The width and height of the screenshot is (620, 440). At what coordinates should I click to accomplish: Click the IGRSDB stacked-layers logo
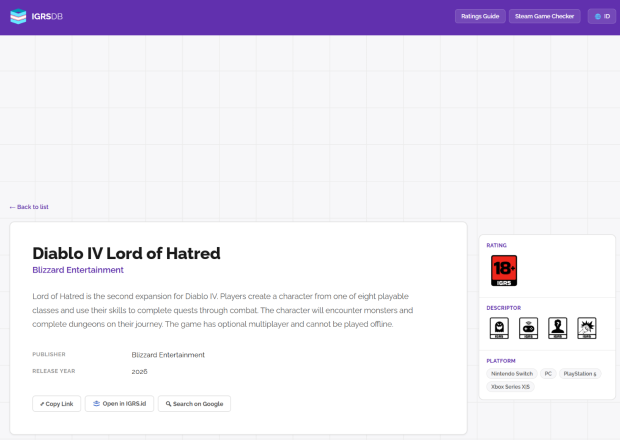click(18, 16)
